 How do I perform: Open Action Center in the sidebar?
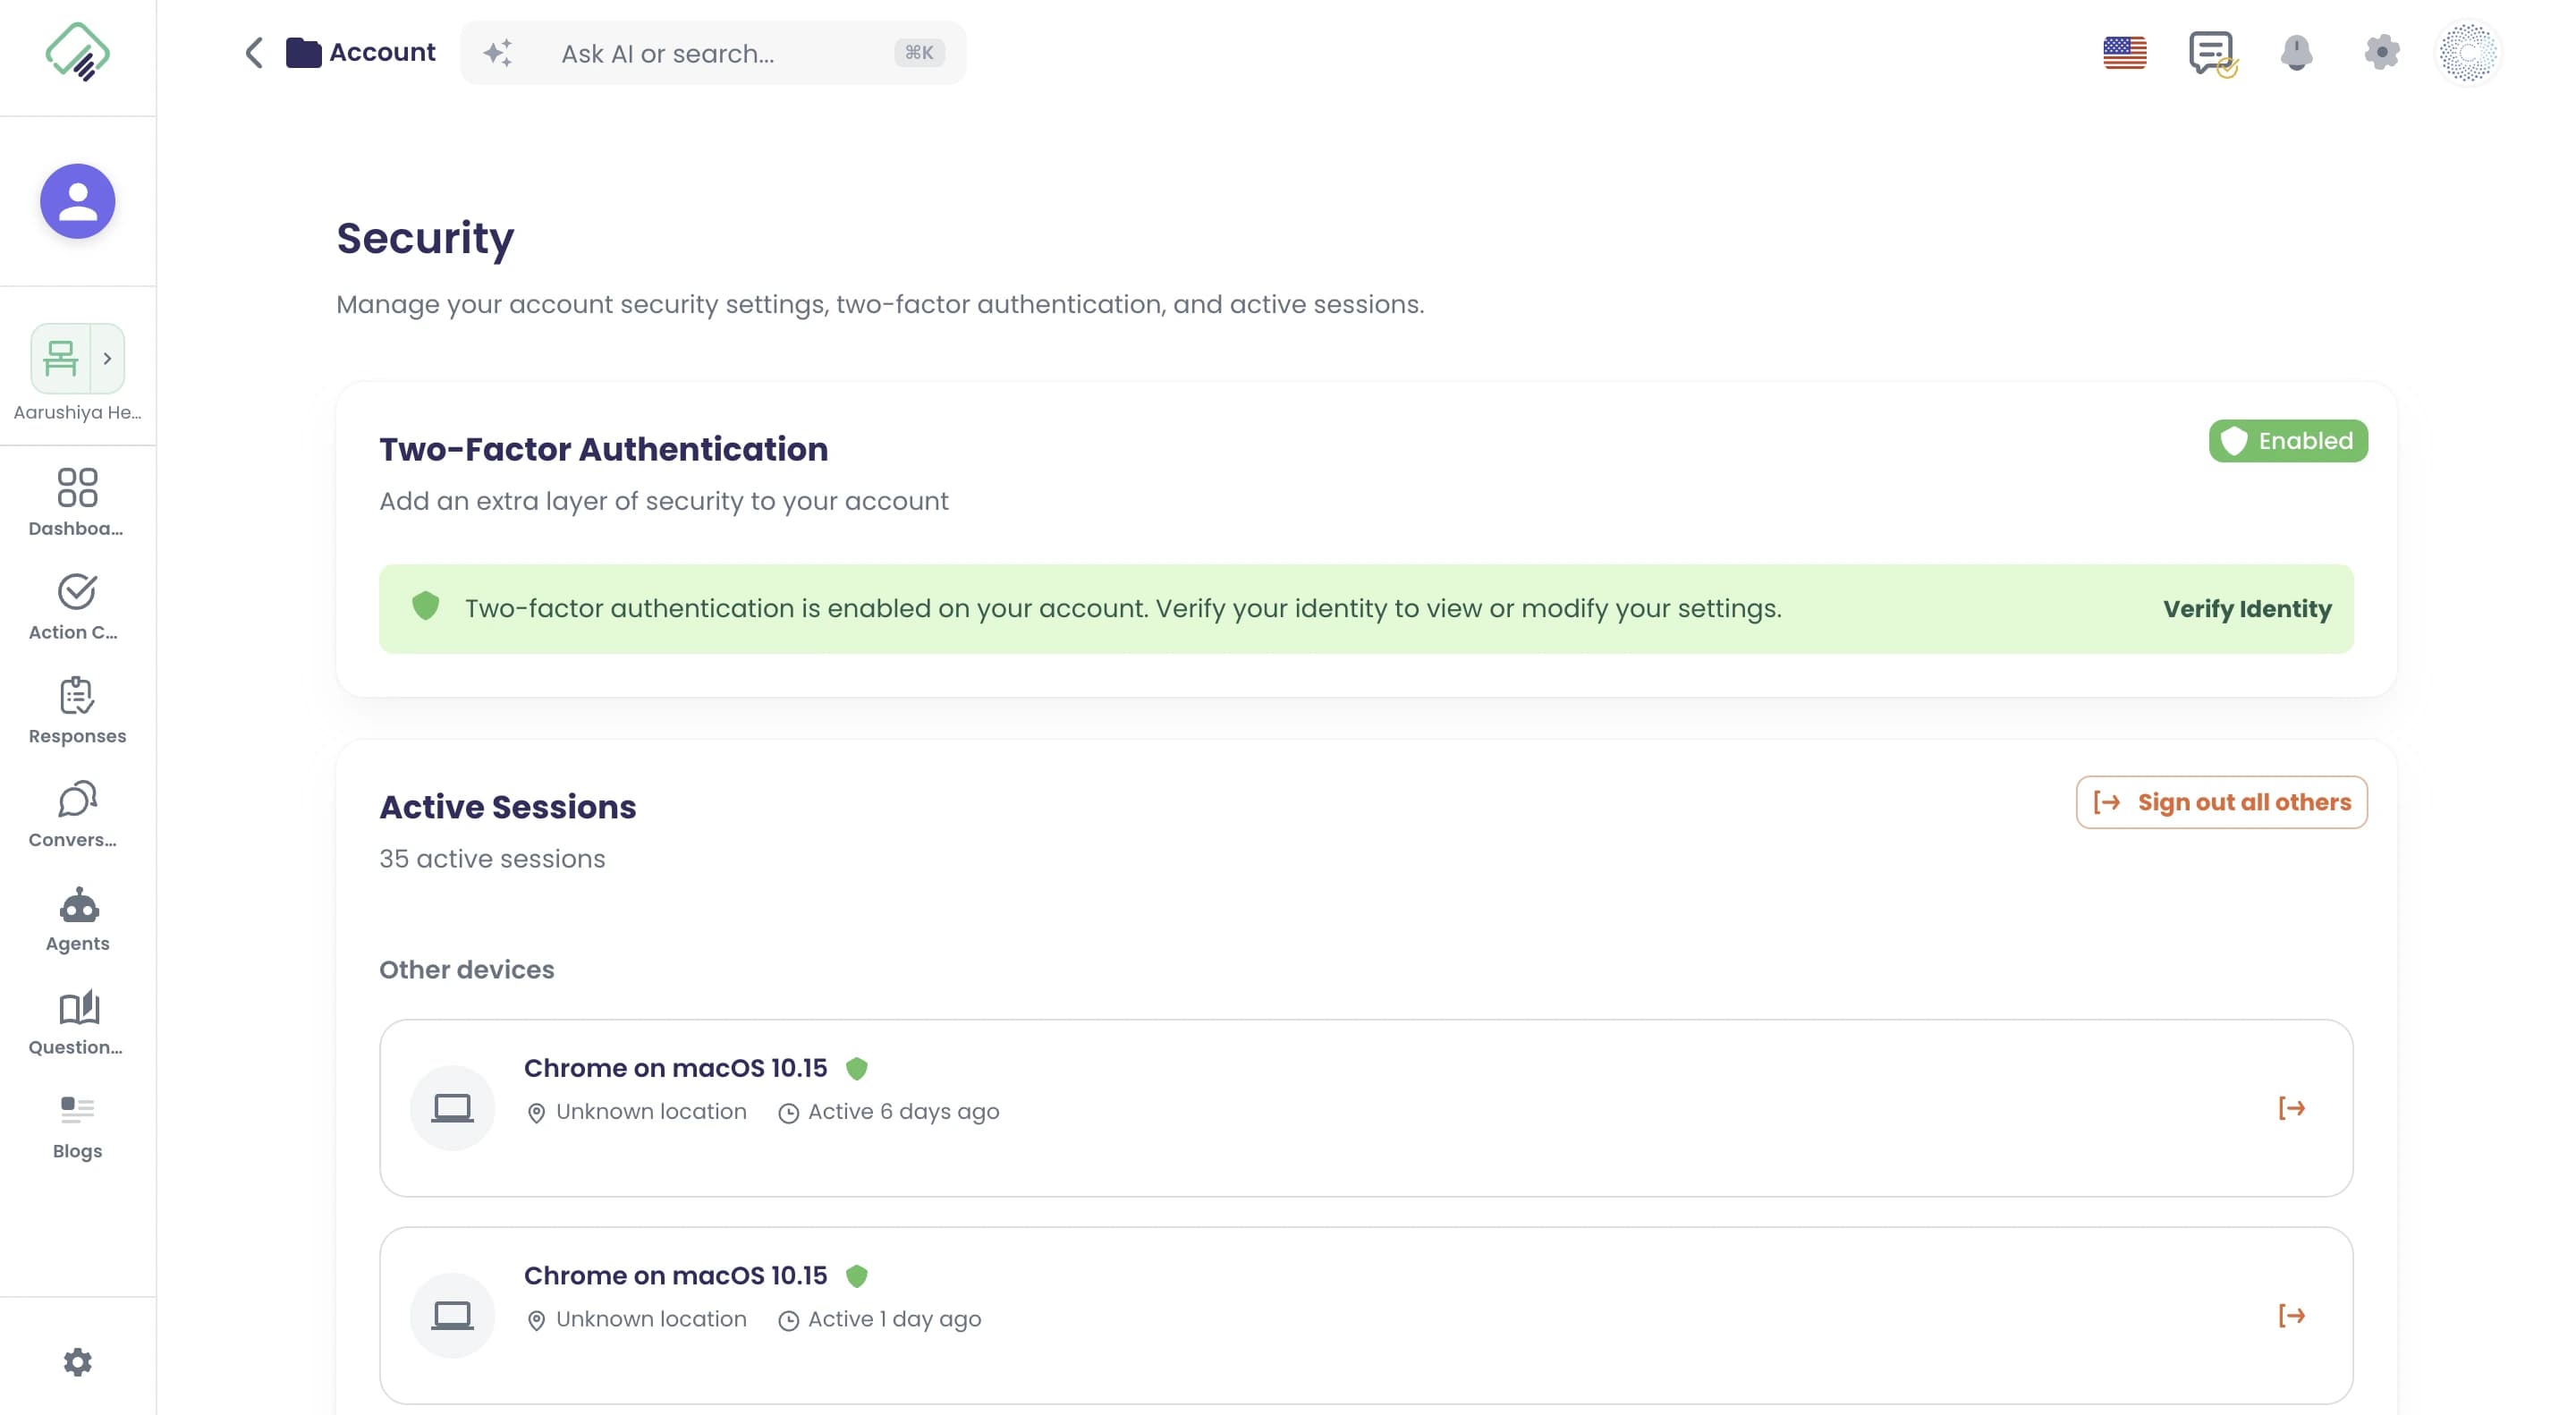(x=77, y=606)
